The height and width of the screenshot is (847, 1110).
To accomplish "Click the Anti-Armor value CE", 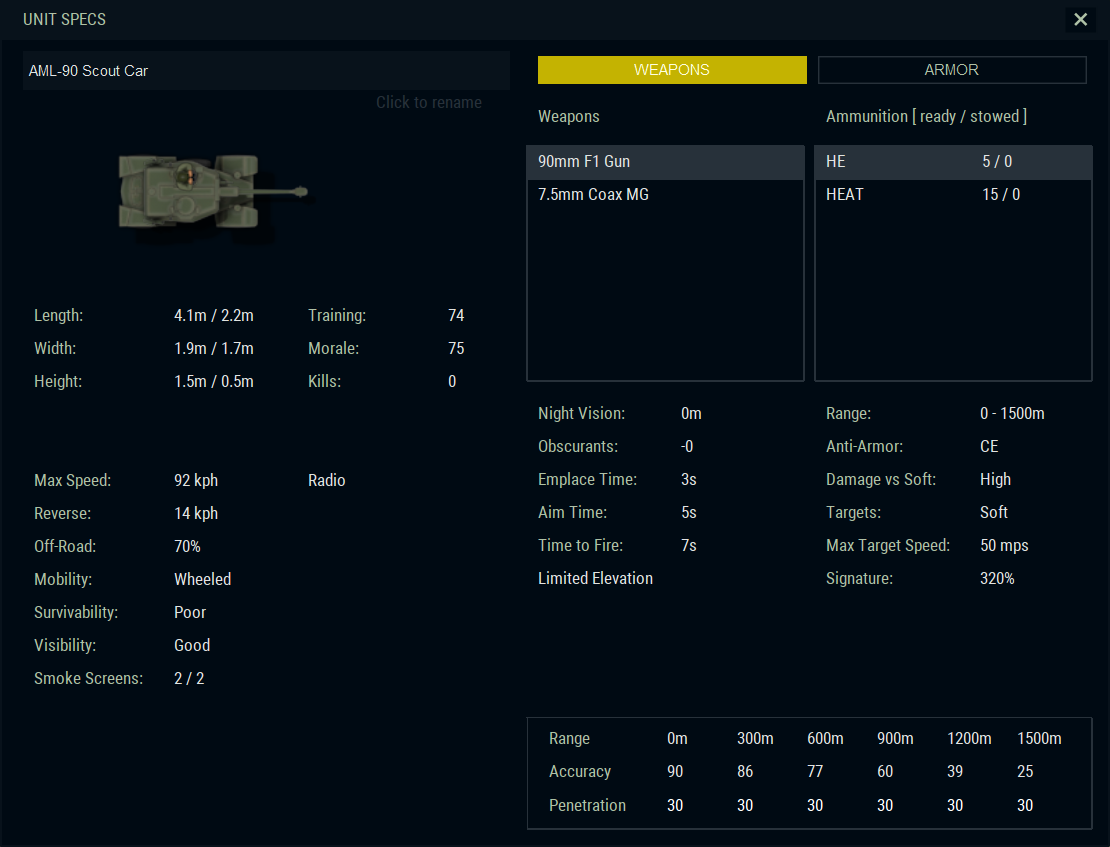I will tap(989, 447).
